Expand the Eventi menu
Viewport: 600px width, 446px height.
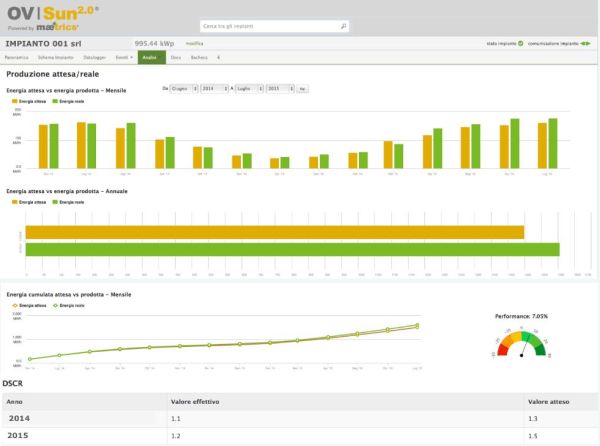tap(123, 59)
